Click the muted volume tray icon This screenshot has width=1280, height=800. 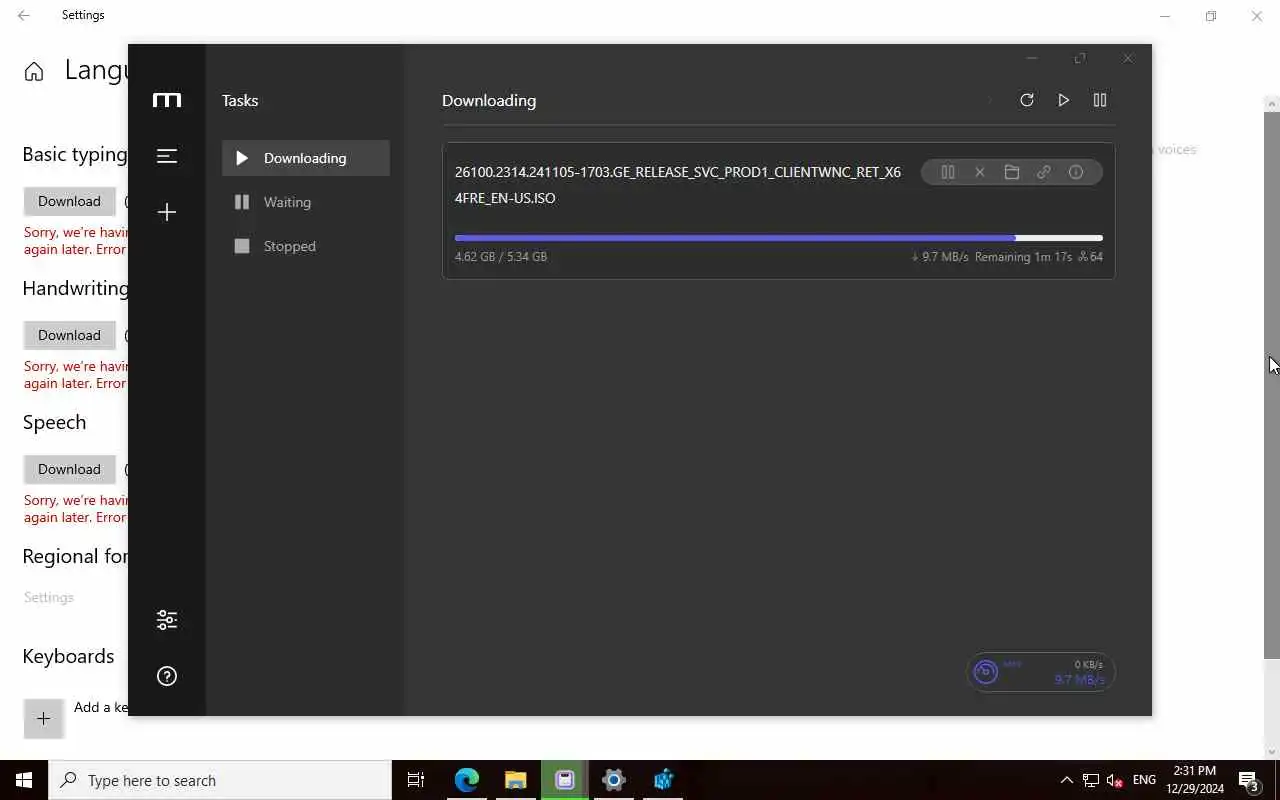1115,780
